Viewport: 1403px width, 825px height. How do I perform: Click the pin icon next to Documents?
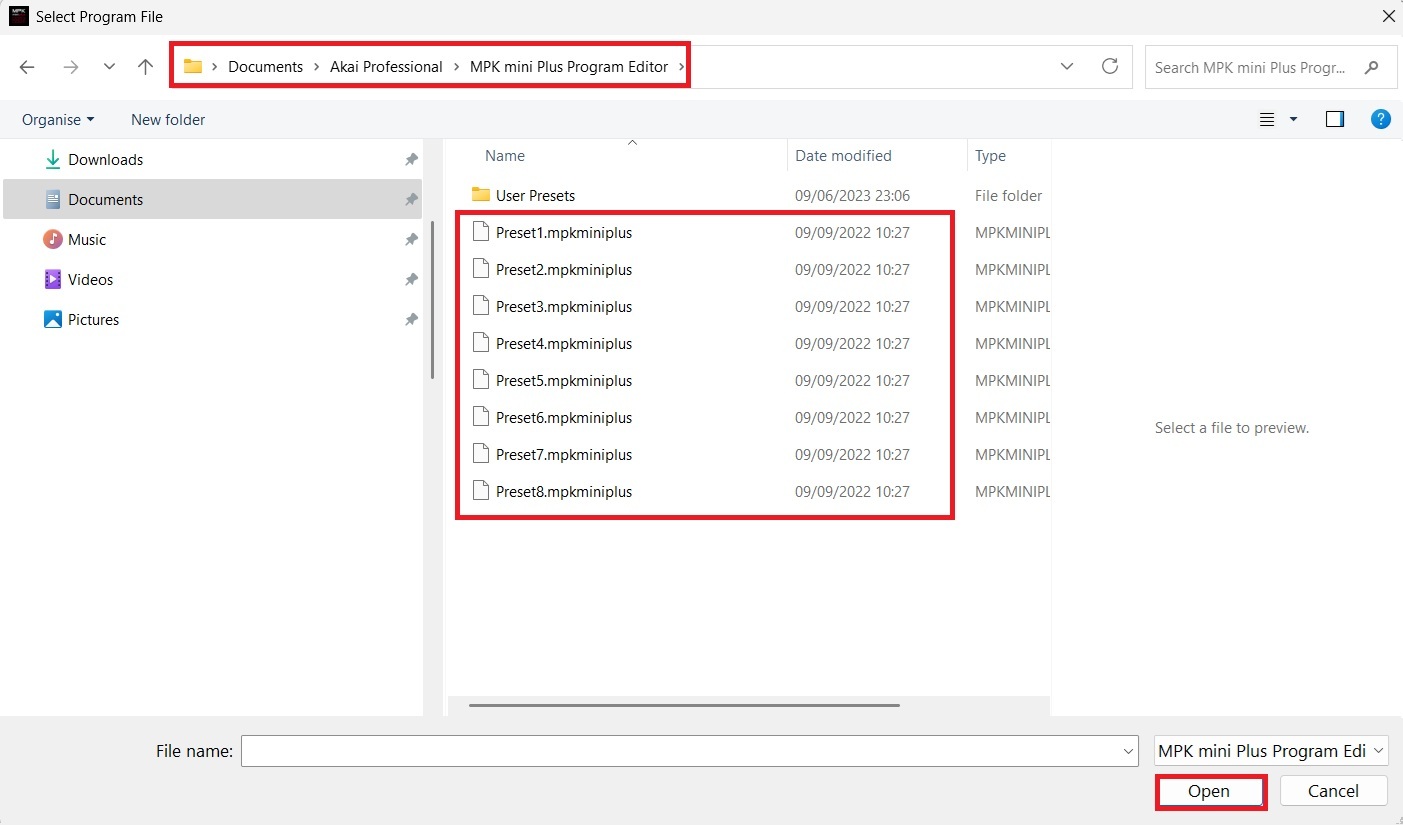click(410, 200)
